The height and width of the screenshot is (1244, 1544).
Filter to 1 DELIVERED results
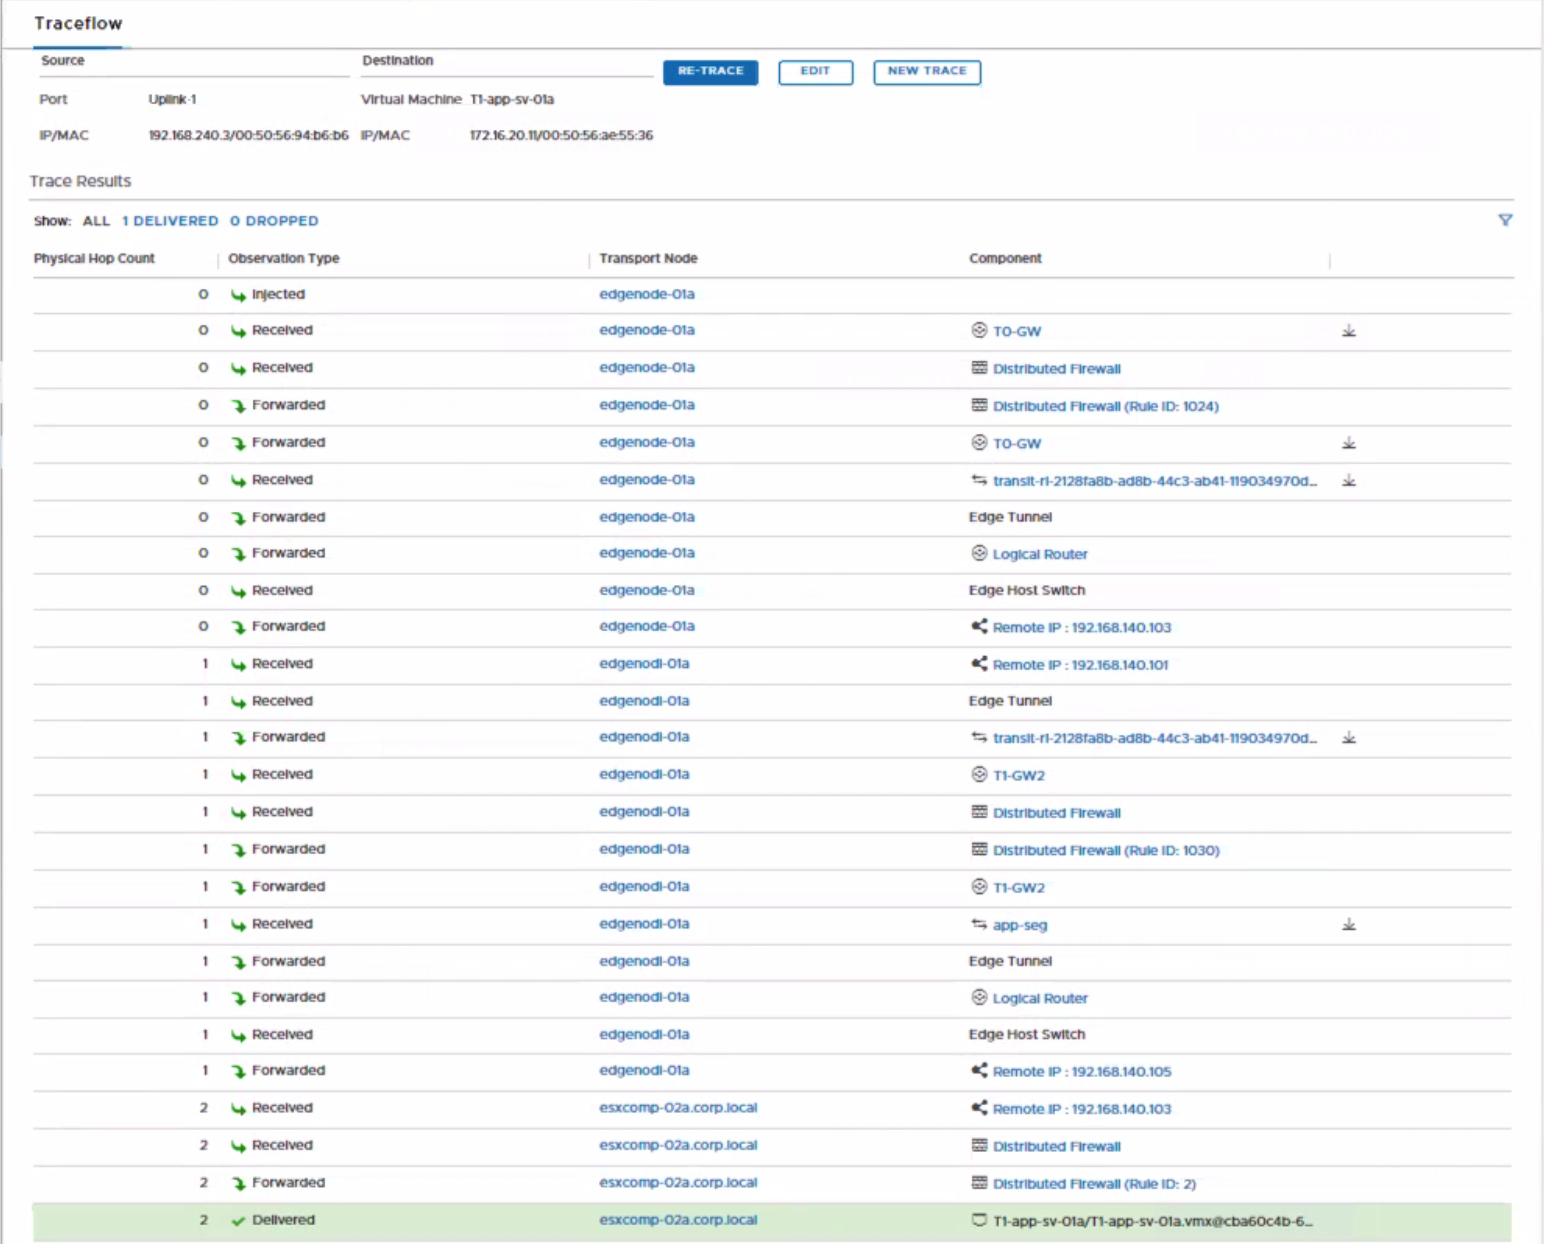click(170, 221)
